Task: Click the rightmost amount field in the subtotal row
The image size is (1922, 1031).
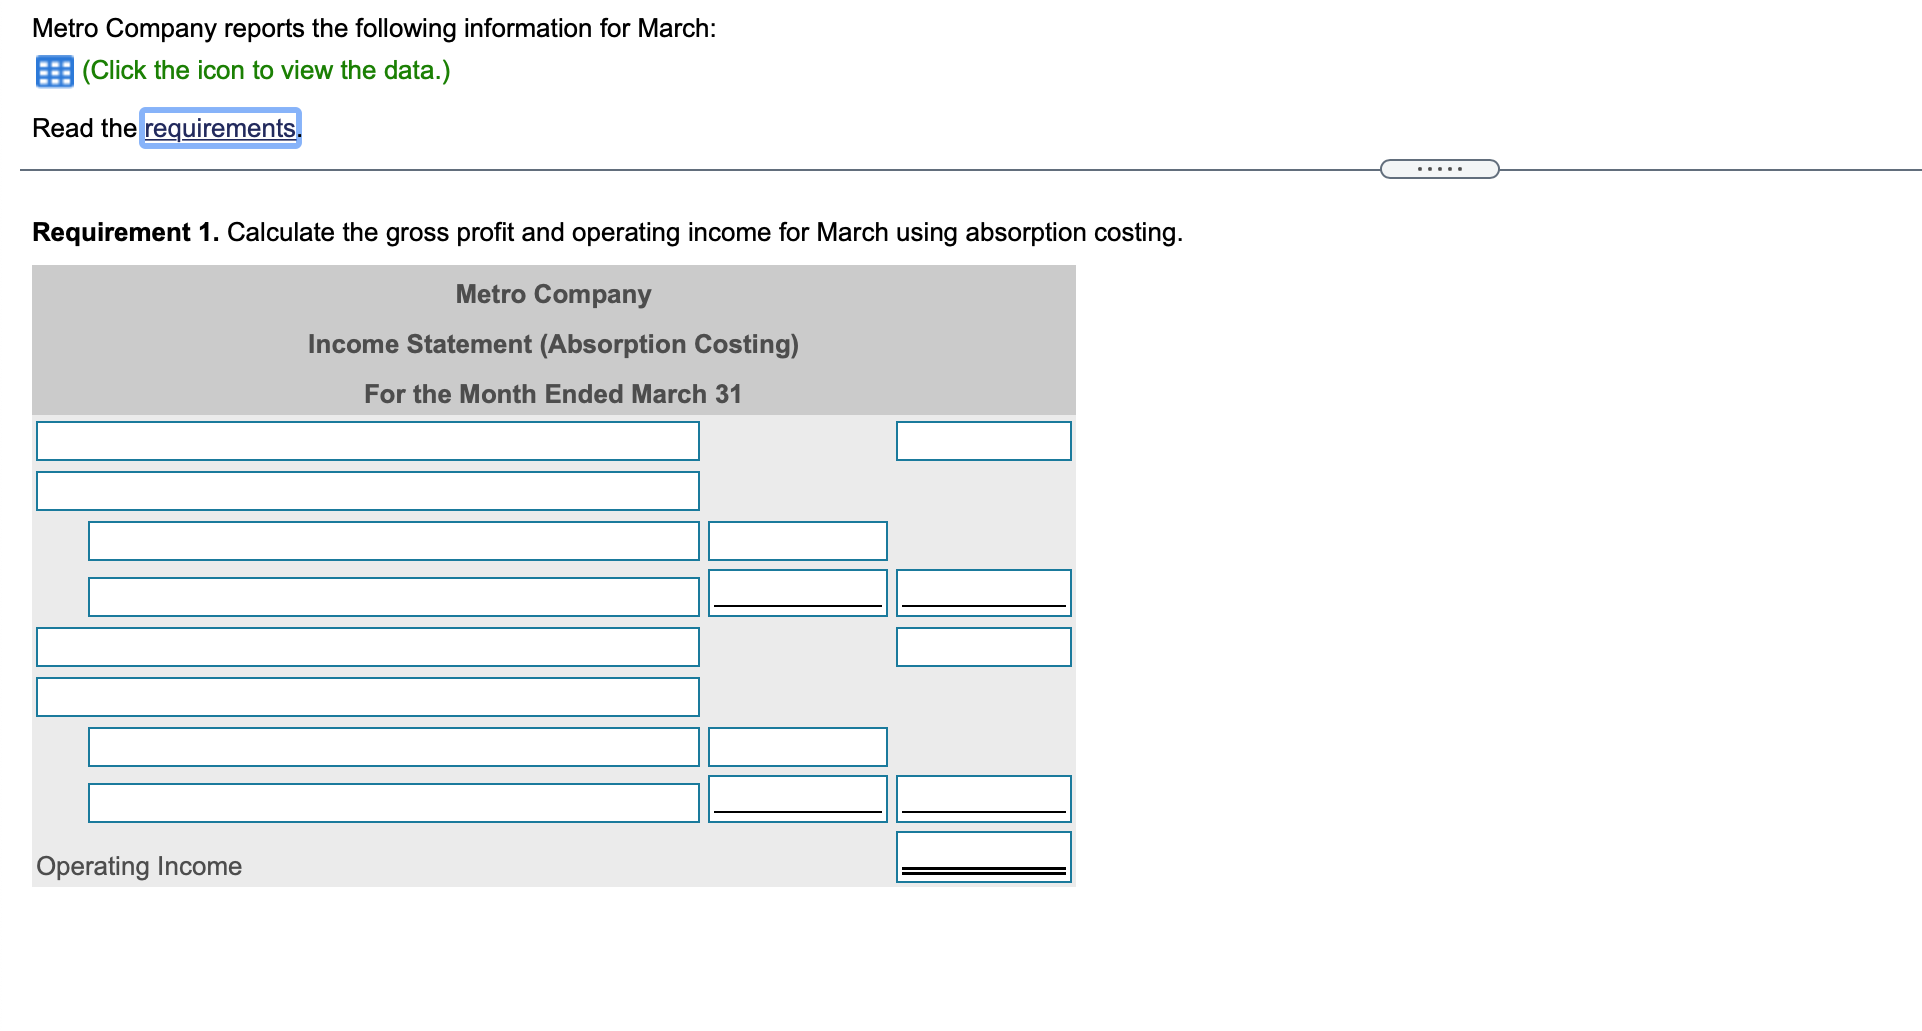Action: (x=983, y=592)
